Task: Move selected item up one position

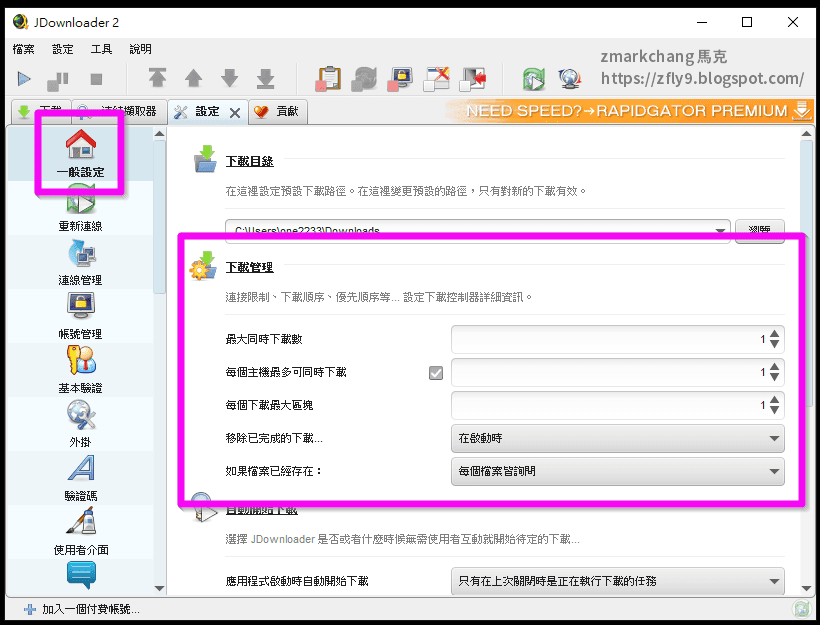Action: [x=193, y=78]
